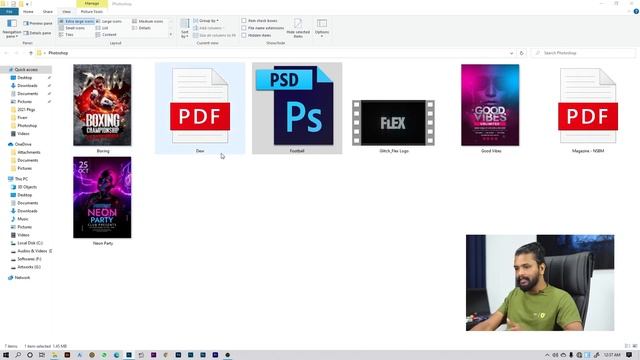Choose List layout
Viewport: 640px width, 360px height.
(102, 28)
